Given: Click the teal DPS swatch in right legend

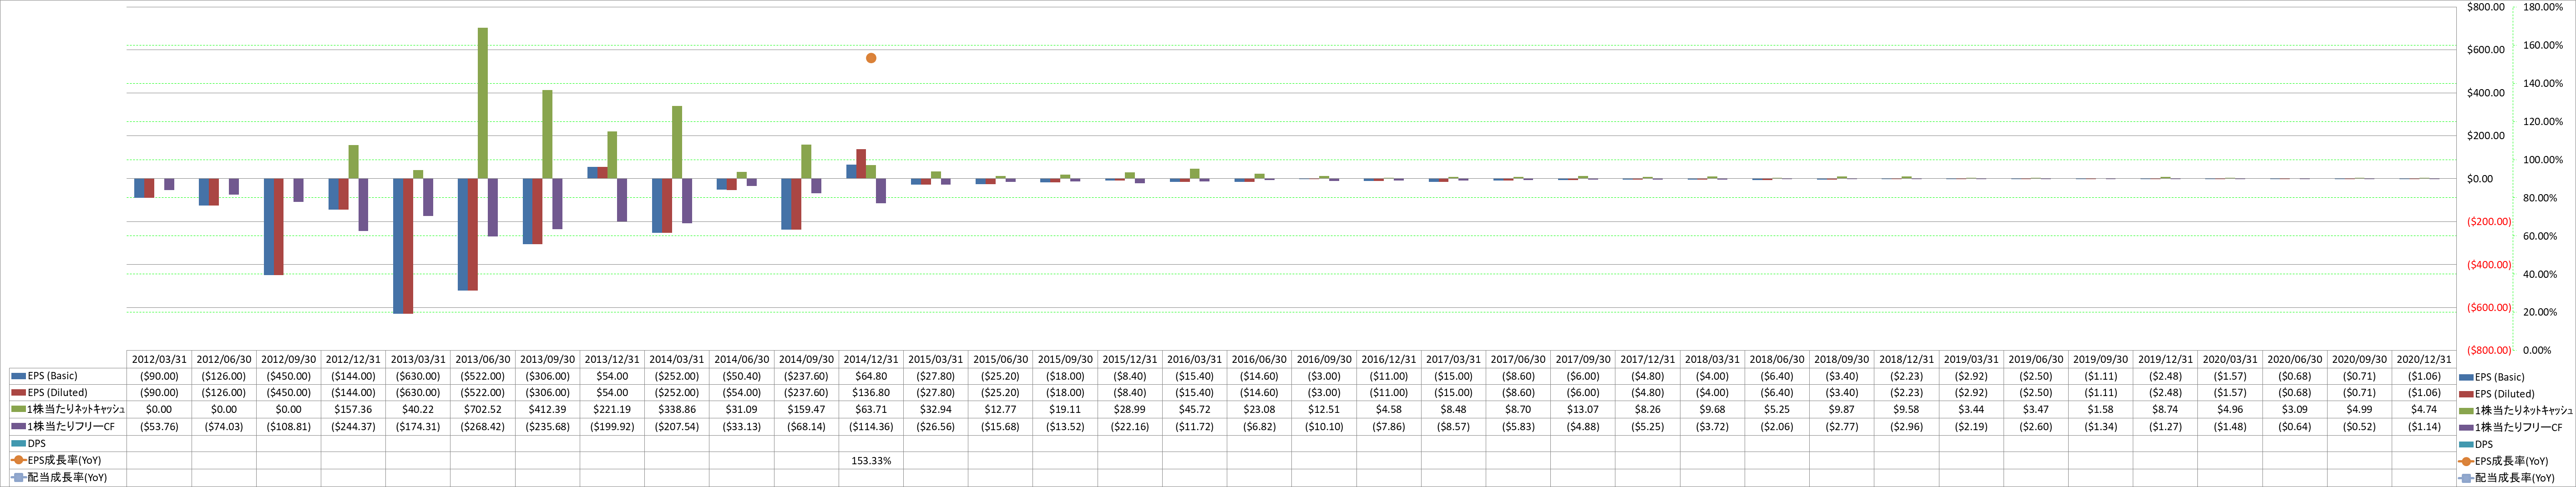Looking at the screenshot, I should [2466, 444].
